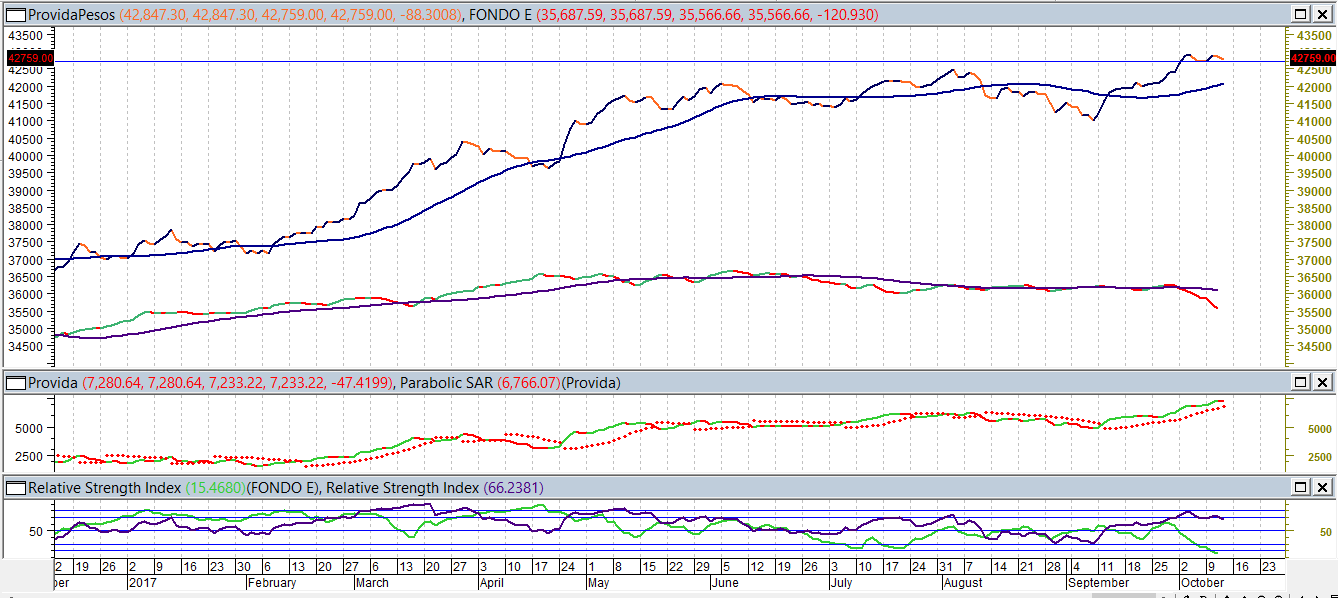1338x598 pixels.
Task: Click the August label on date axis
Action: [963, 582]
